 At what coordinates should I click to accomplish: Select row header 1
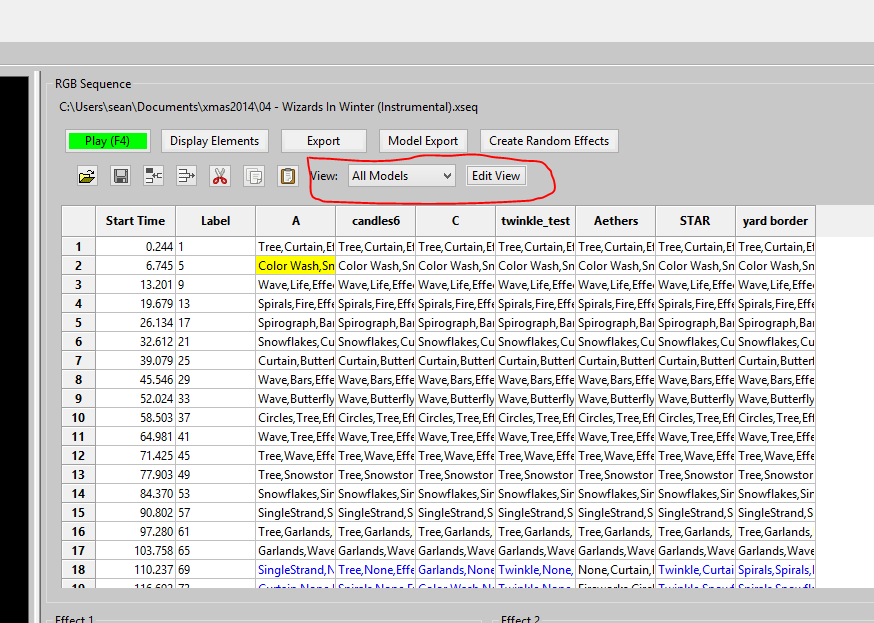(x=79, y=246)
